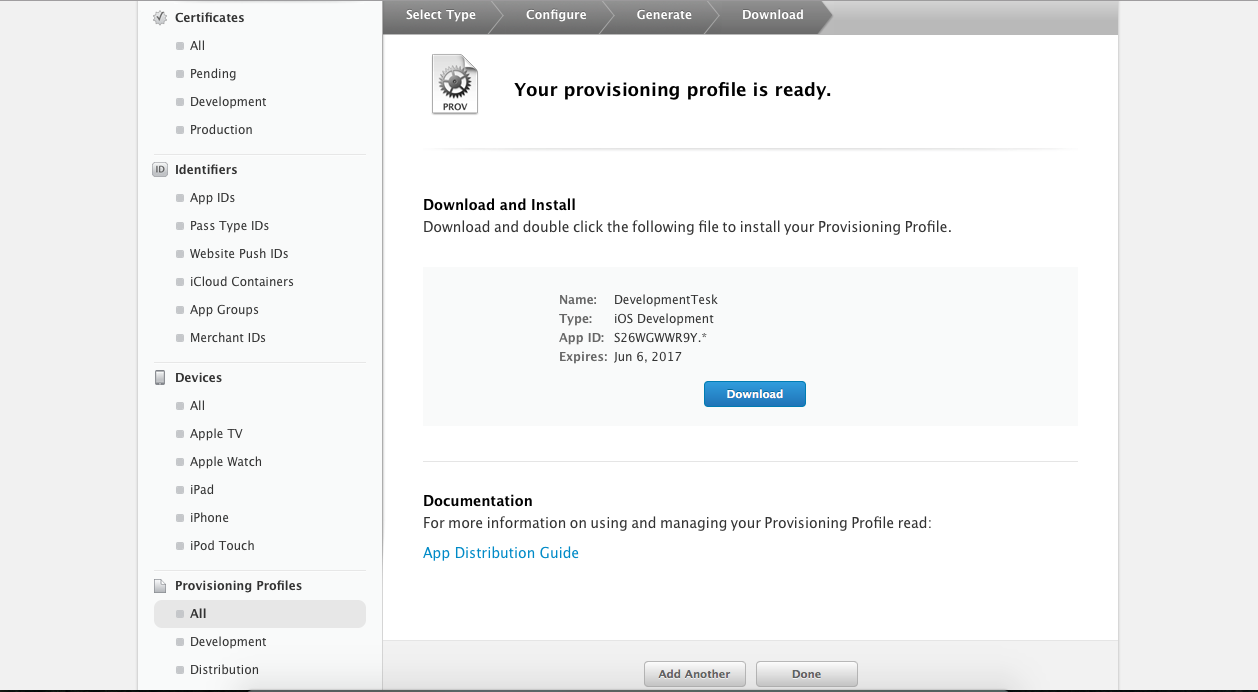
Task: Click the Provisioning Profiles document icon
Action: (x=160, y=585)
